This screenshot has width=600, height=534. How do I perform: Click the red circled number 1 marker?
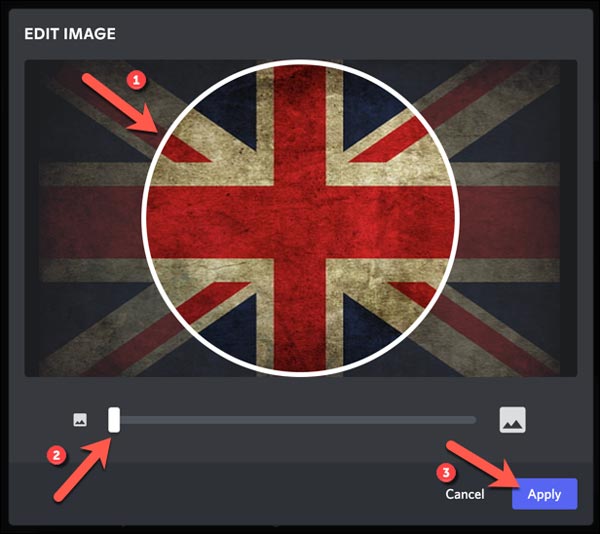136,81
